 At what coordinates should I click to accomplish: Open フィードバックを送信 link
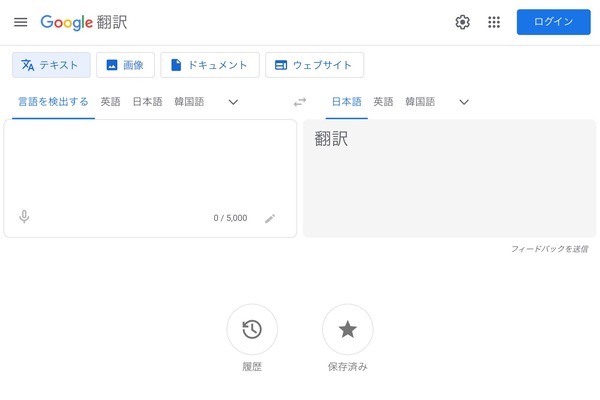point(549,249)
